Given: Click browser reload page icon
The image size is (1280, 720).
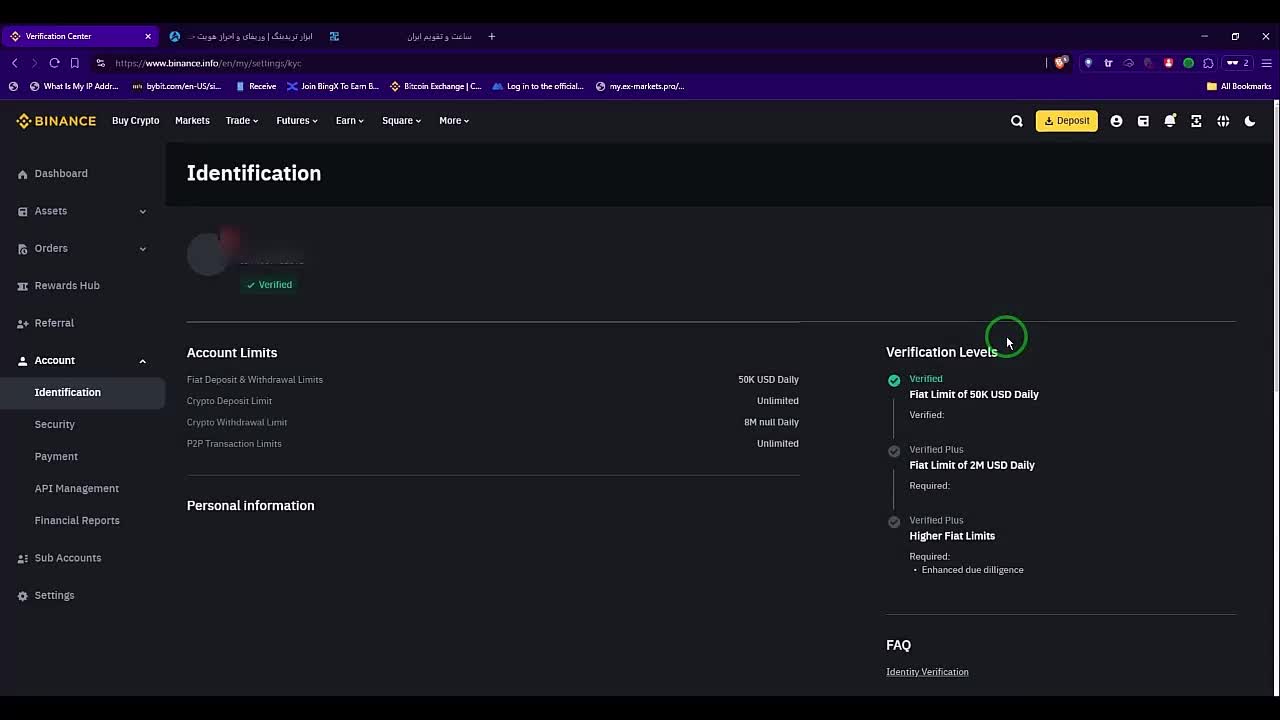Looking at the screenshot, I should pos(54,63).
